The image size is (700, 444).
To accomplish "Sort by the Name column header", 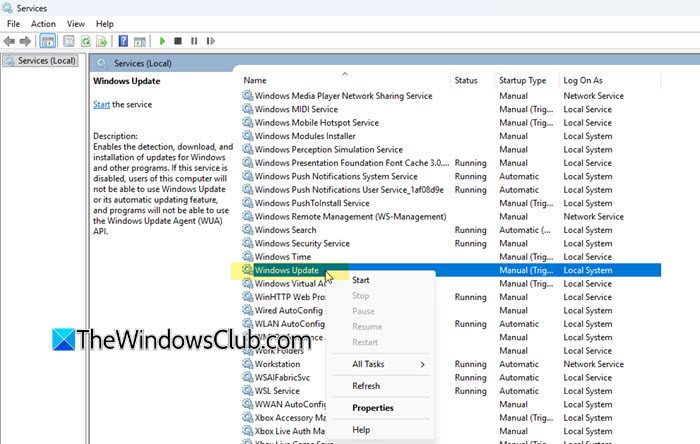I will [x=255, y=80].
